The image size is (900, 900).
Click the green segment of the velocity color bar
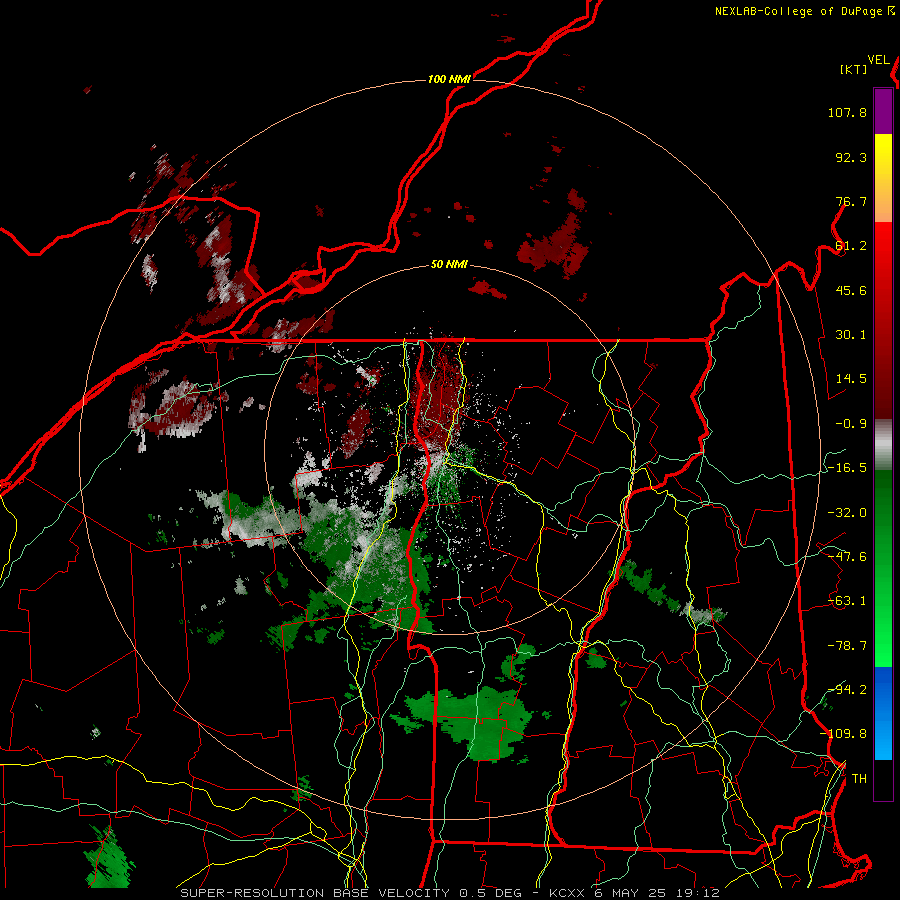pyautogui.click(x=883, y=568)
